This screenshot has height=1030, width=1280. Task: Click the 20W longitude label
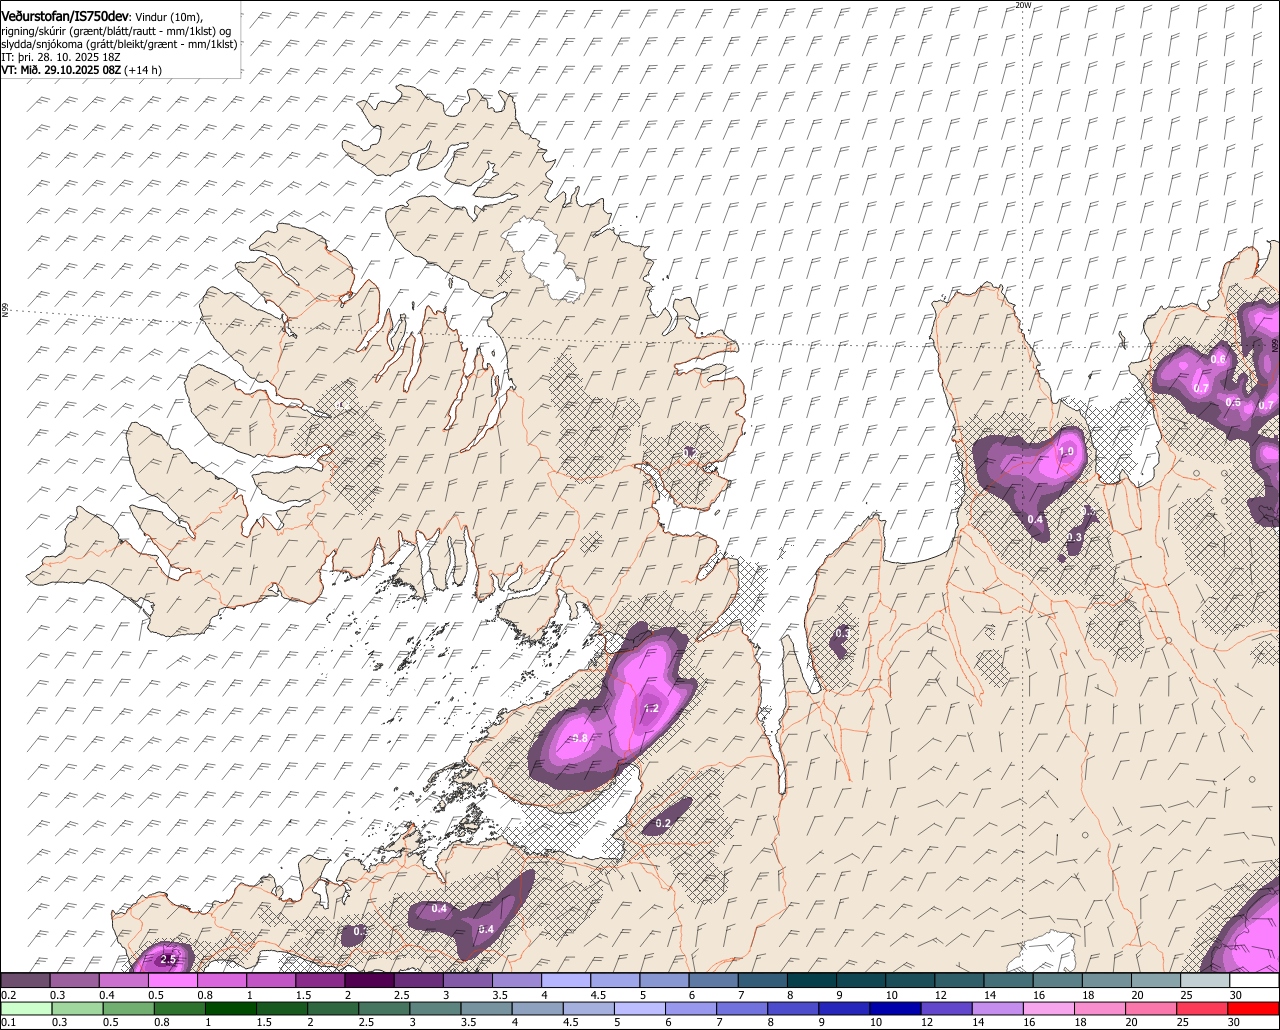1022,5
